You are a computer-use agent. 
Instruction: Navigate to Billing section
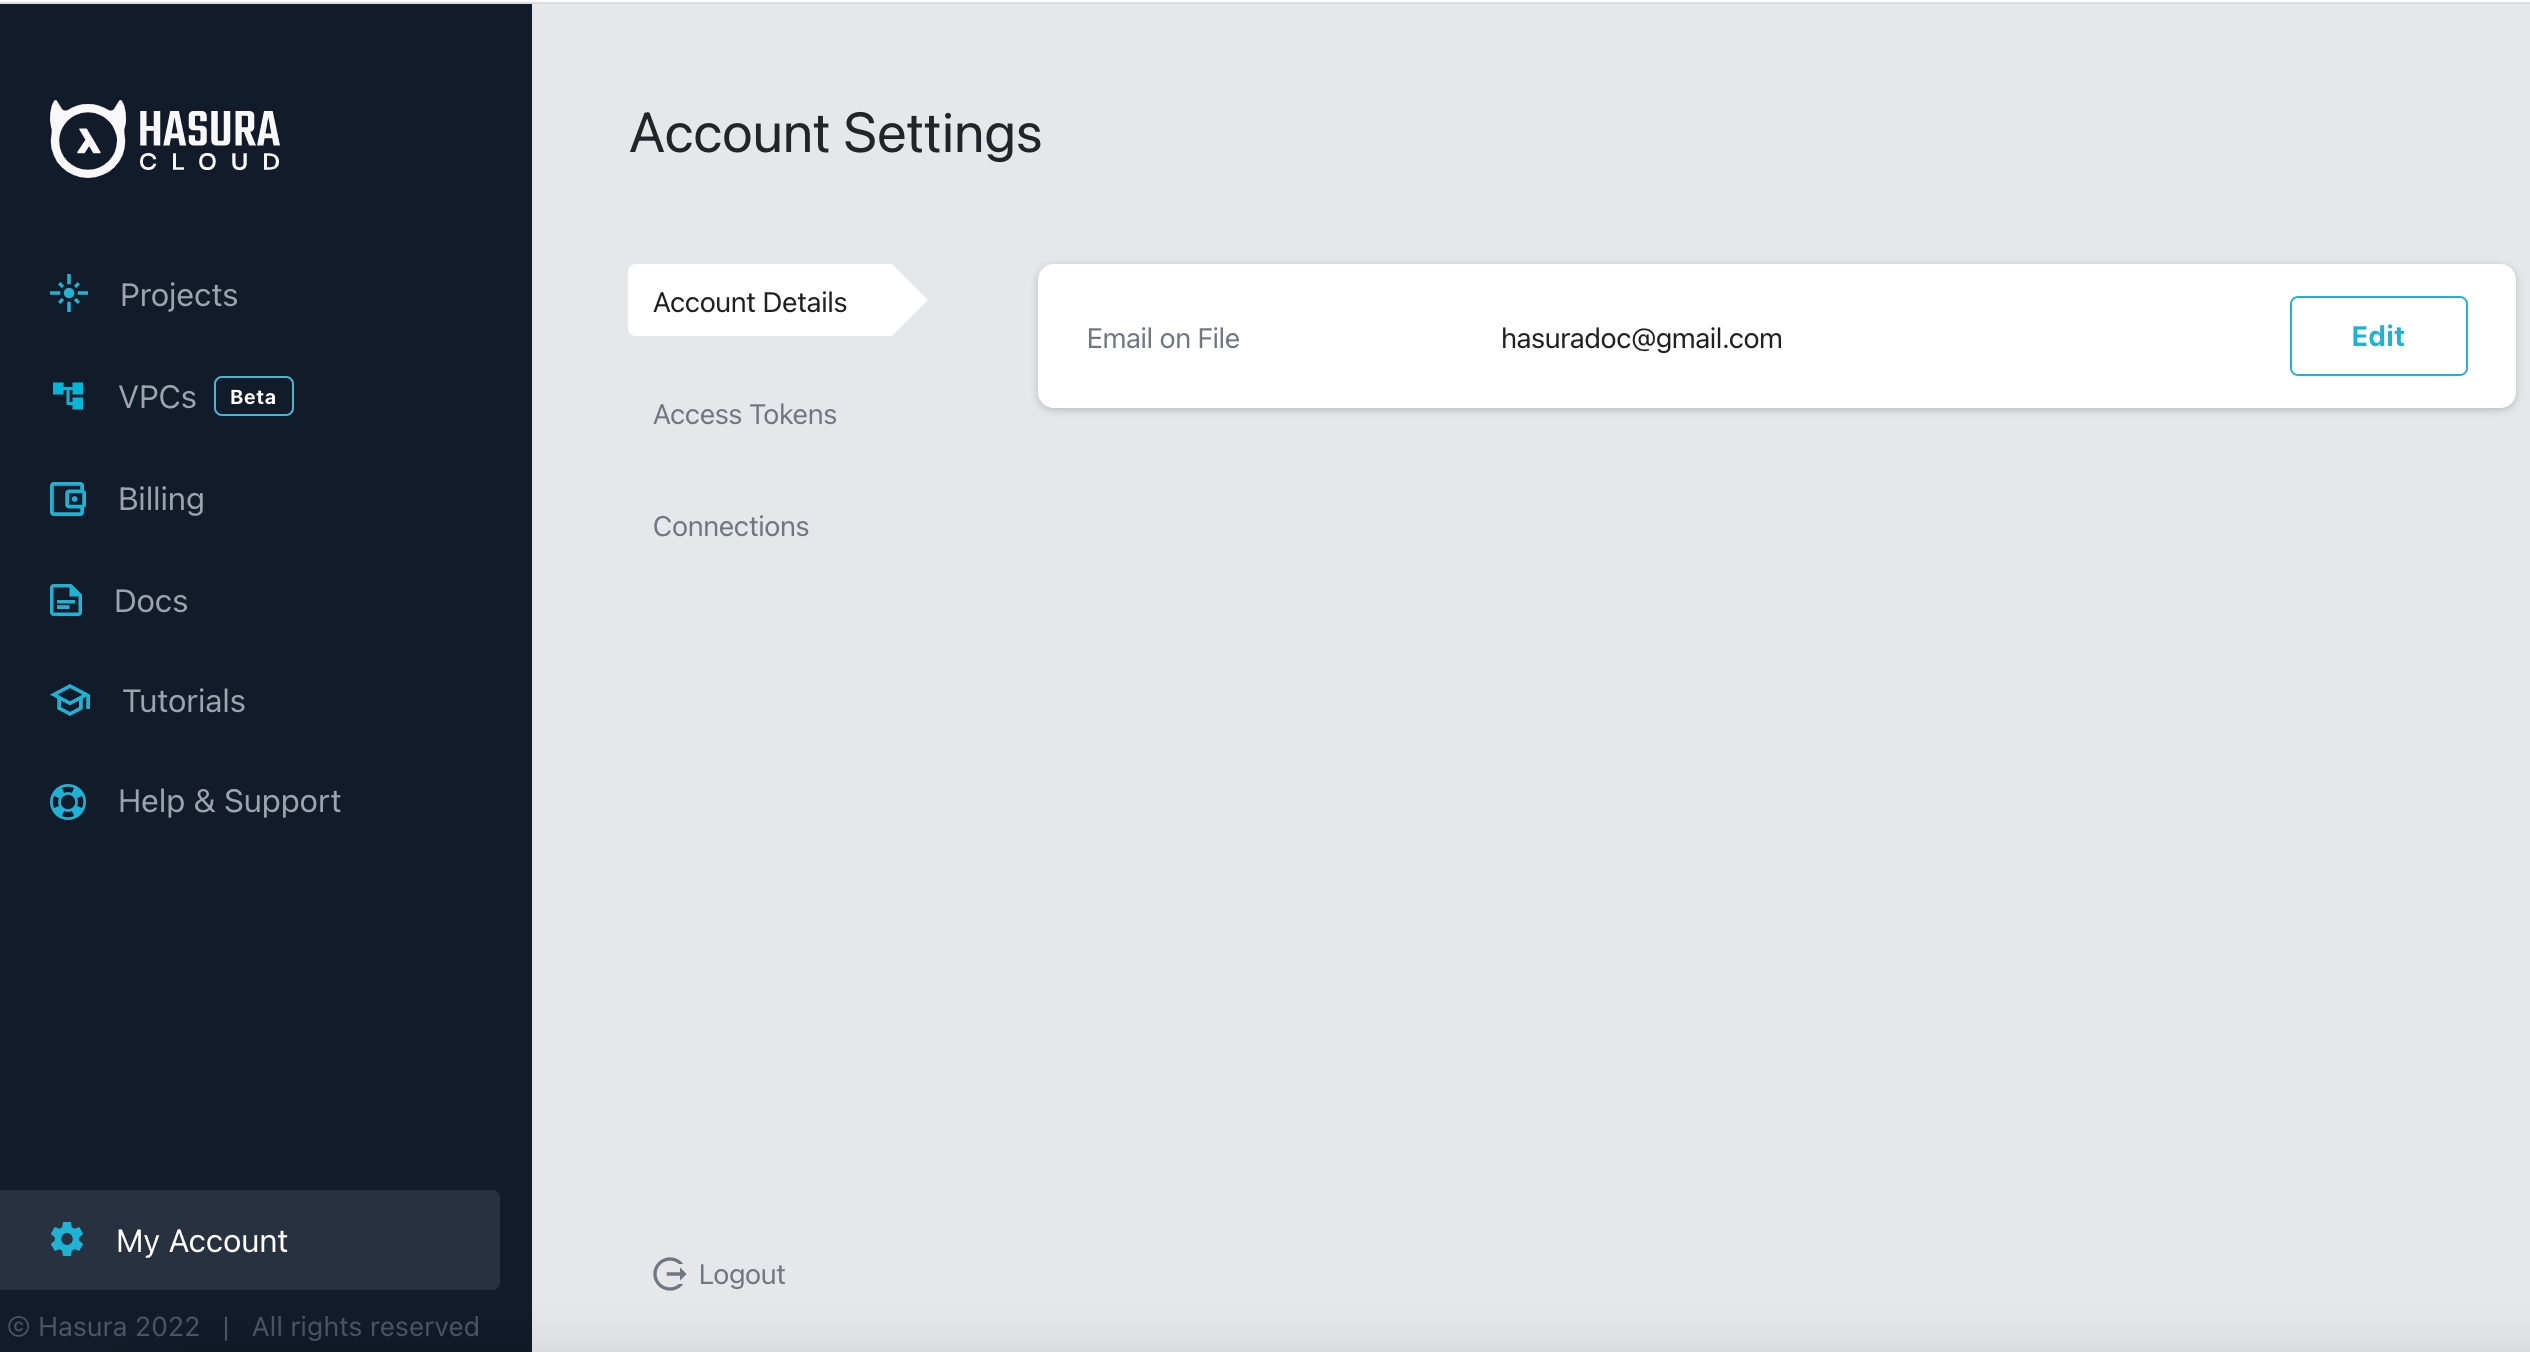pyautogui.click(x=161, y=499)
